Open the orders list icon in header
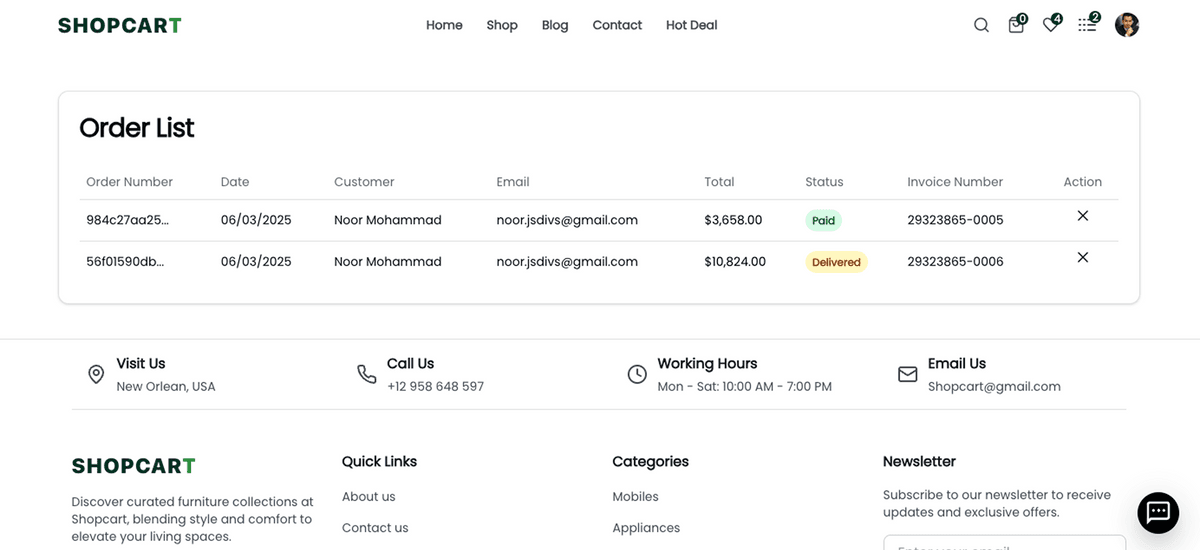1200x550 pixels. click(x=1086, y=25)
